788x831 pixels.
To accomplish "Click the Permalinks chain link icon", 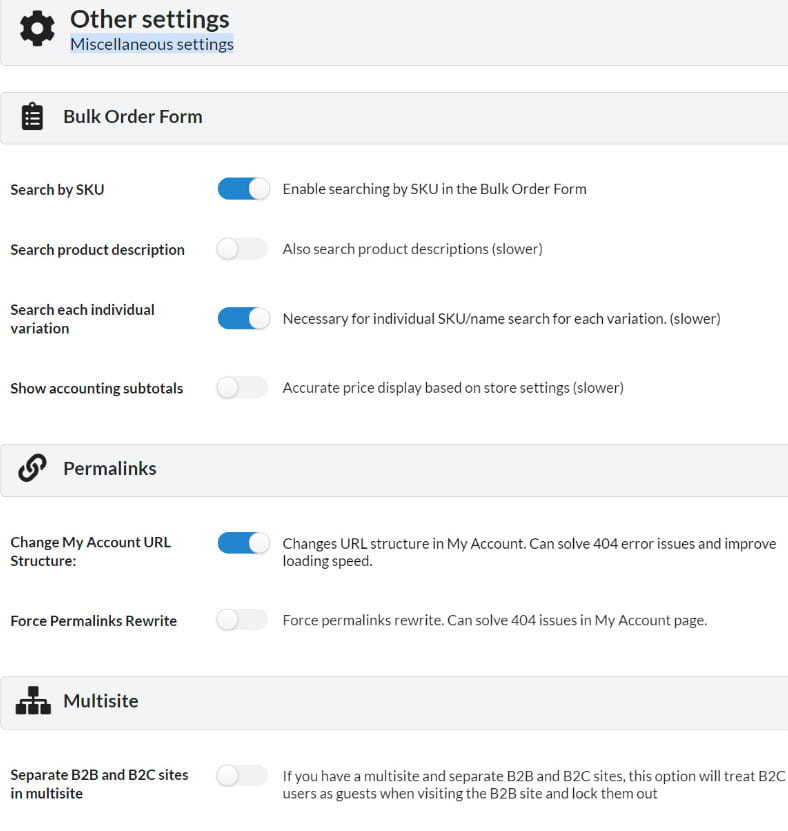I will pyautogui.click(x=32, y=468).
